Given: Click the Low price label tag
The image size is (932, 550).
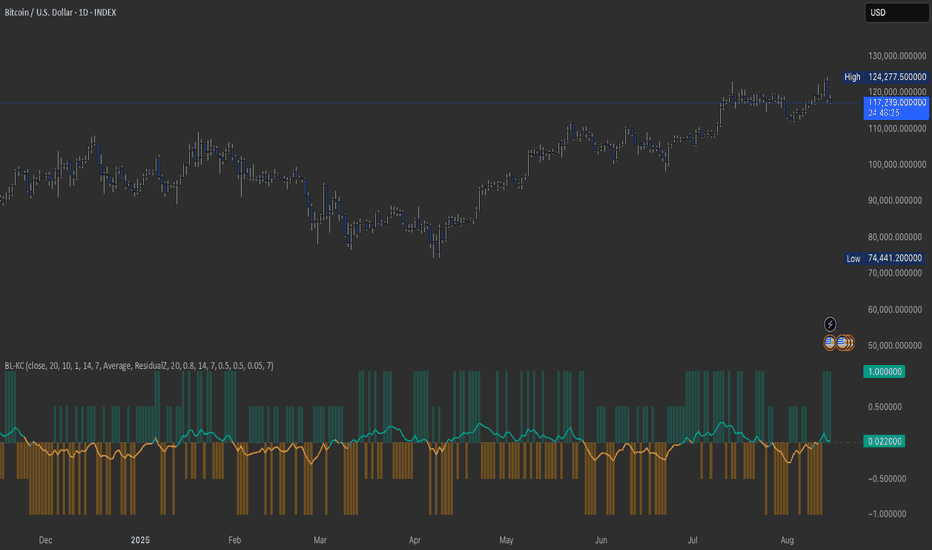Looking at the screenshot, I should (854, 258).
